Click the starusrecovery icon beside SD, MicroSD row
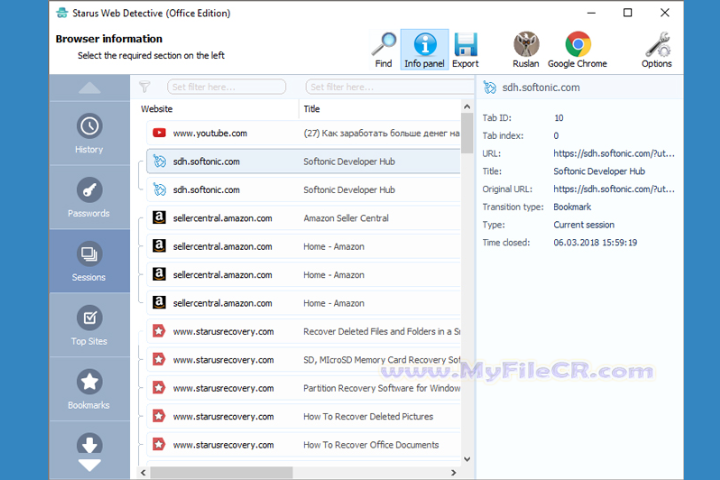The width and height of the screenshot is (720, 480). (159, 359)
